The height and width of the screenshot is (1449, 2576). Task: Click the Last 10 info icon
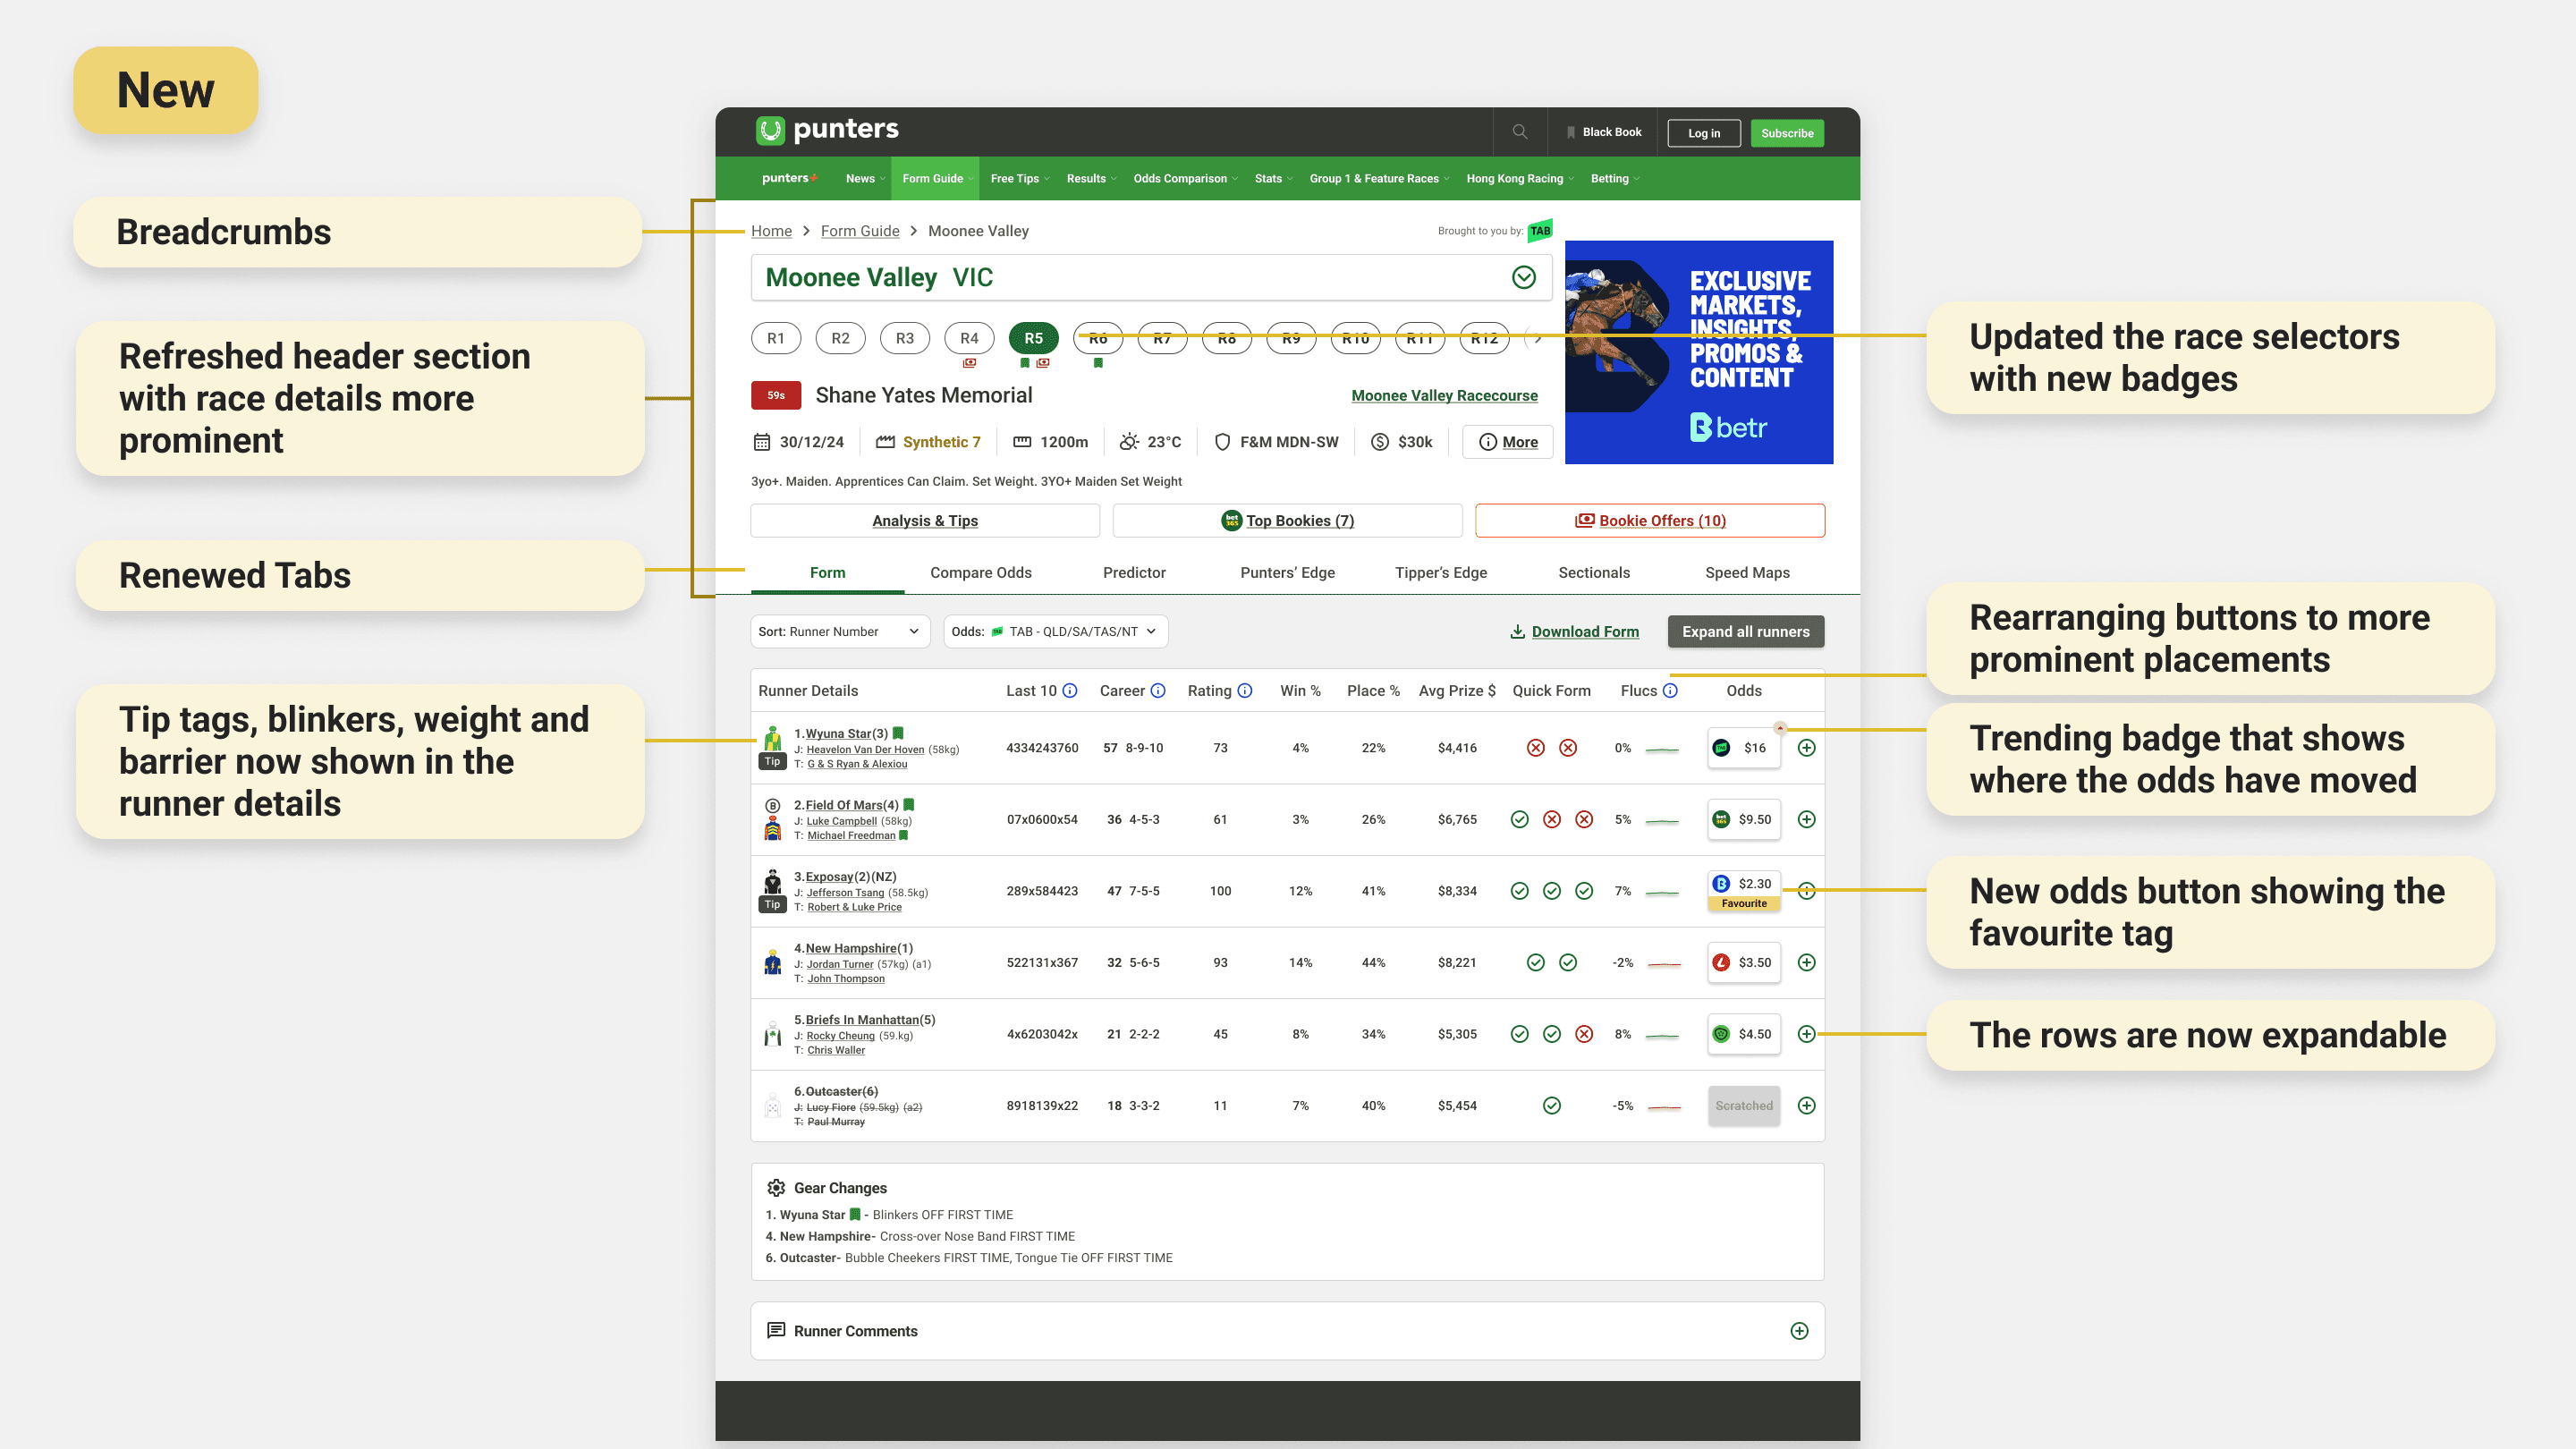1070,691
